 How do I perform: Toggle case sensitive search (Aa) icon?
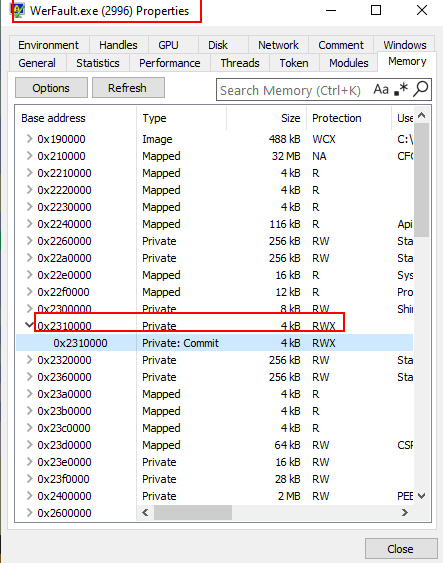(x=381, y=89)
